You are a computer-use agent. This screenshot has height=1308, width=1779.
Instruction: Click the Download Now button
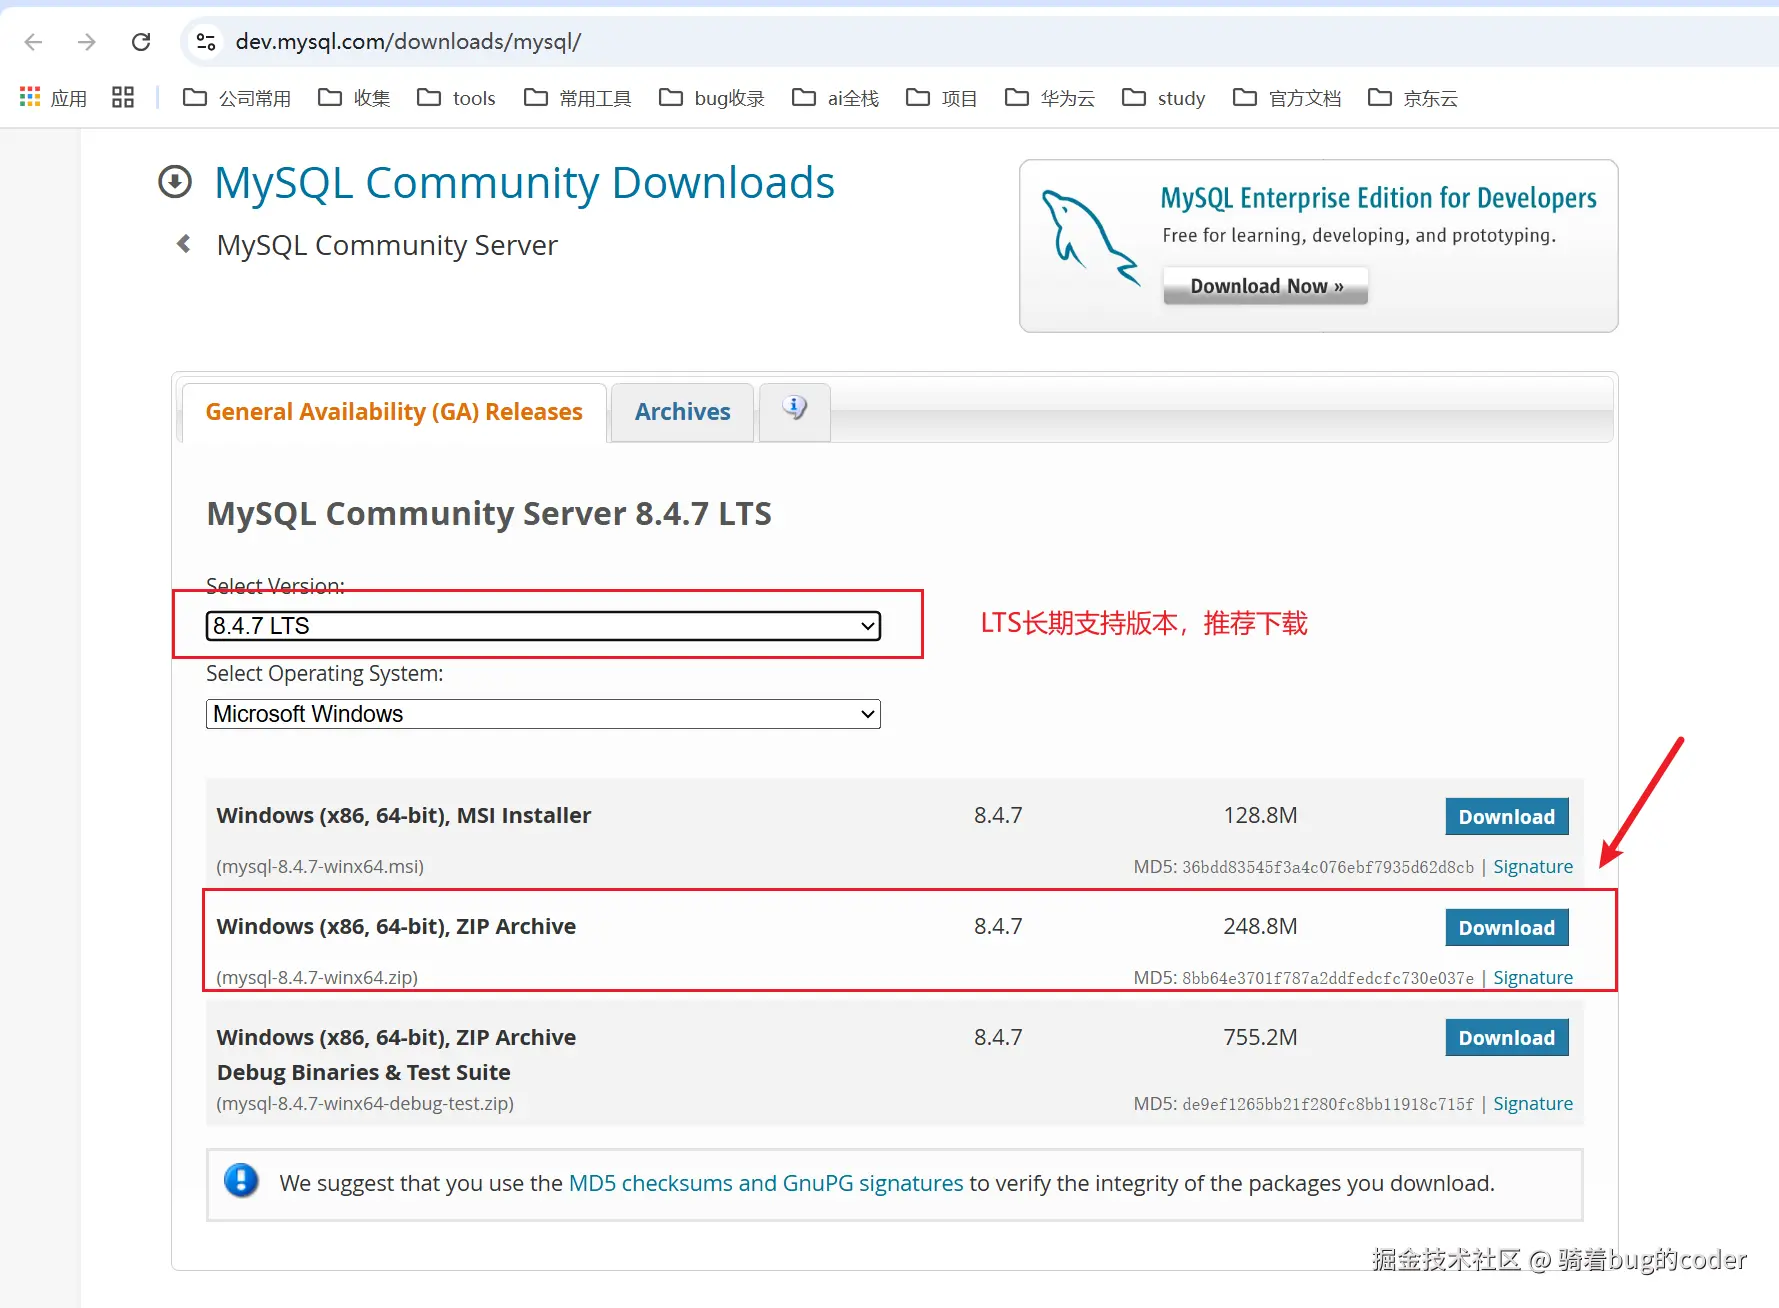[x=1266, y=286]
